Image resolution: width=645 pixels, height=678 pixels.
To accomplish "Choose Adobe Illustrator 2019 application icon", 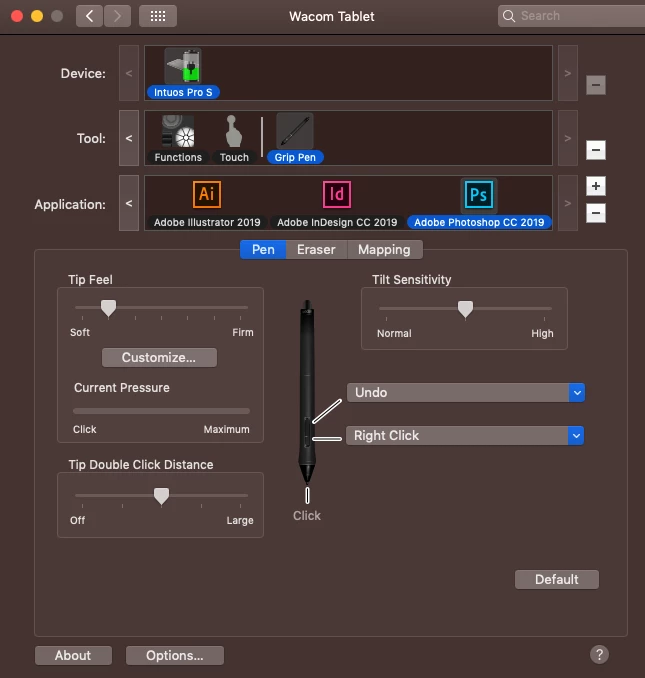I will click(207, 195).
